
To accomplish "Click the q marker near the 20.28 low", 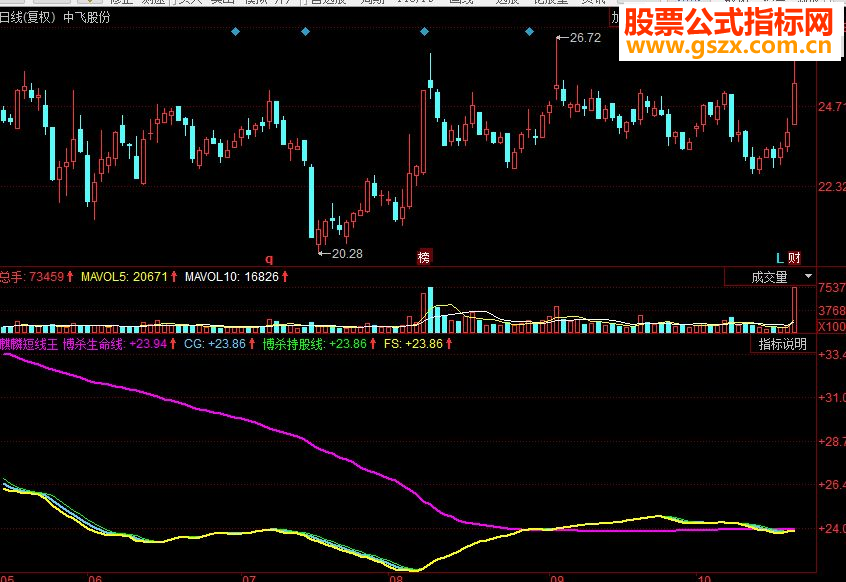I will click(268, 257).
